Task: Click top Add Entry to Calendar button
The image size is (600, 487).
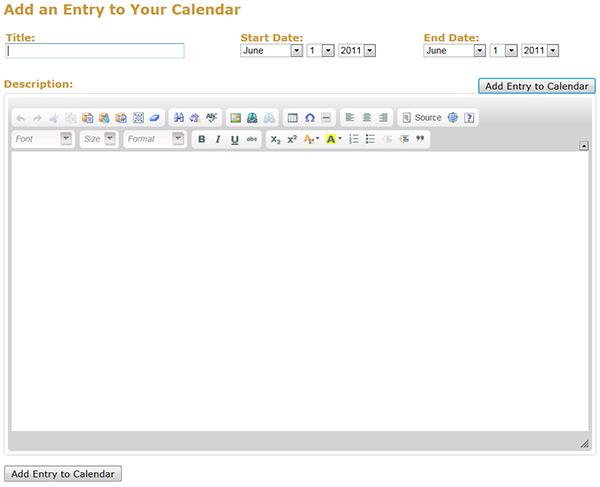Action: (537, 86)
